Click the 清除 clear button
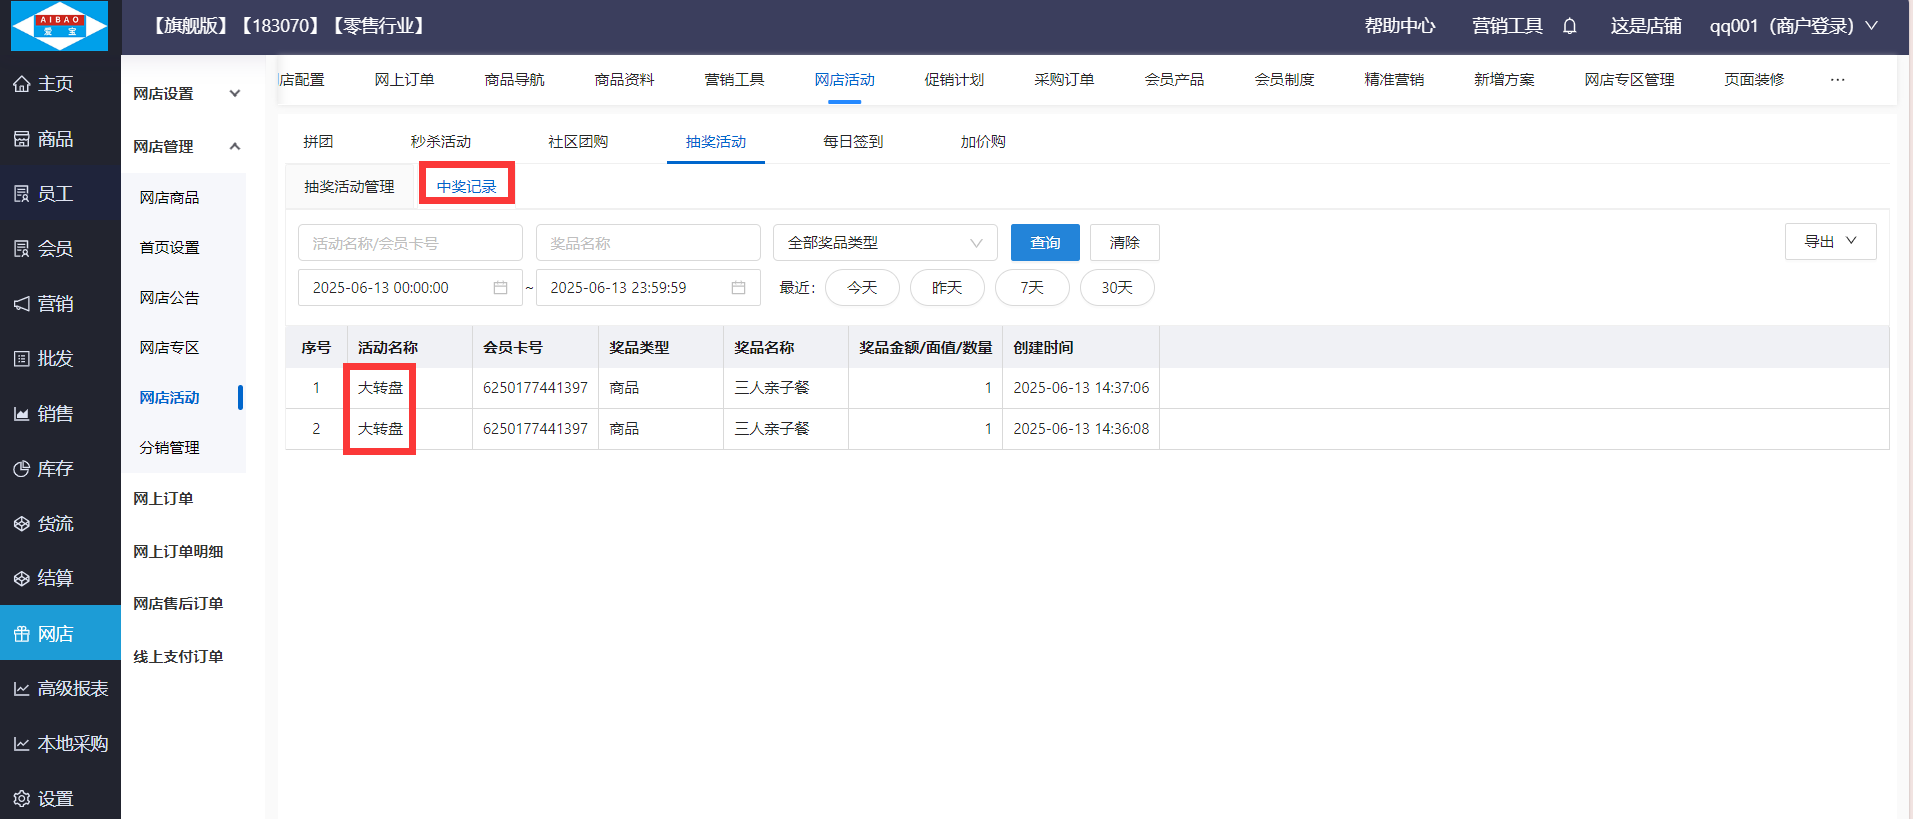The height and width of the screenshot is (819, 1913). [1124, 243]
